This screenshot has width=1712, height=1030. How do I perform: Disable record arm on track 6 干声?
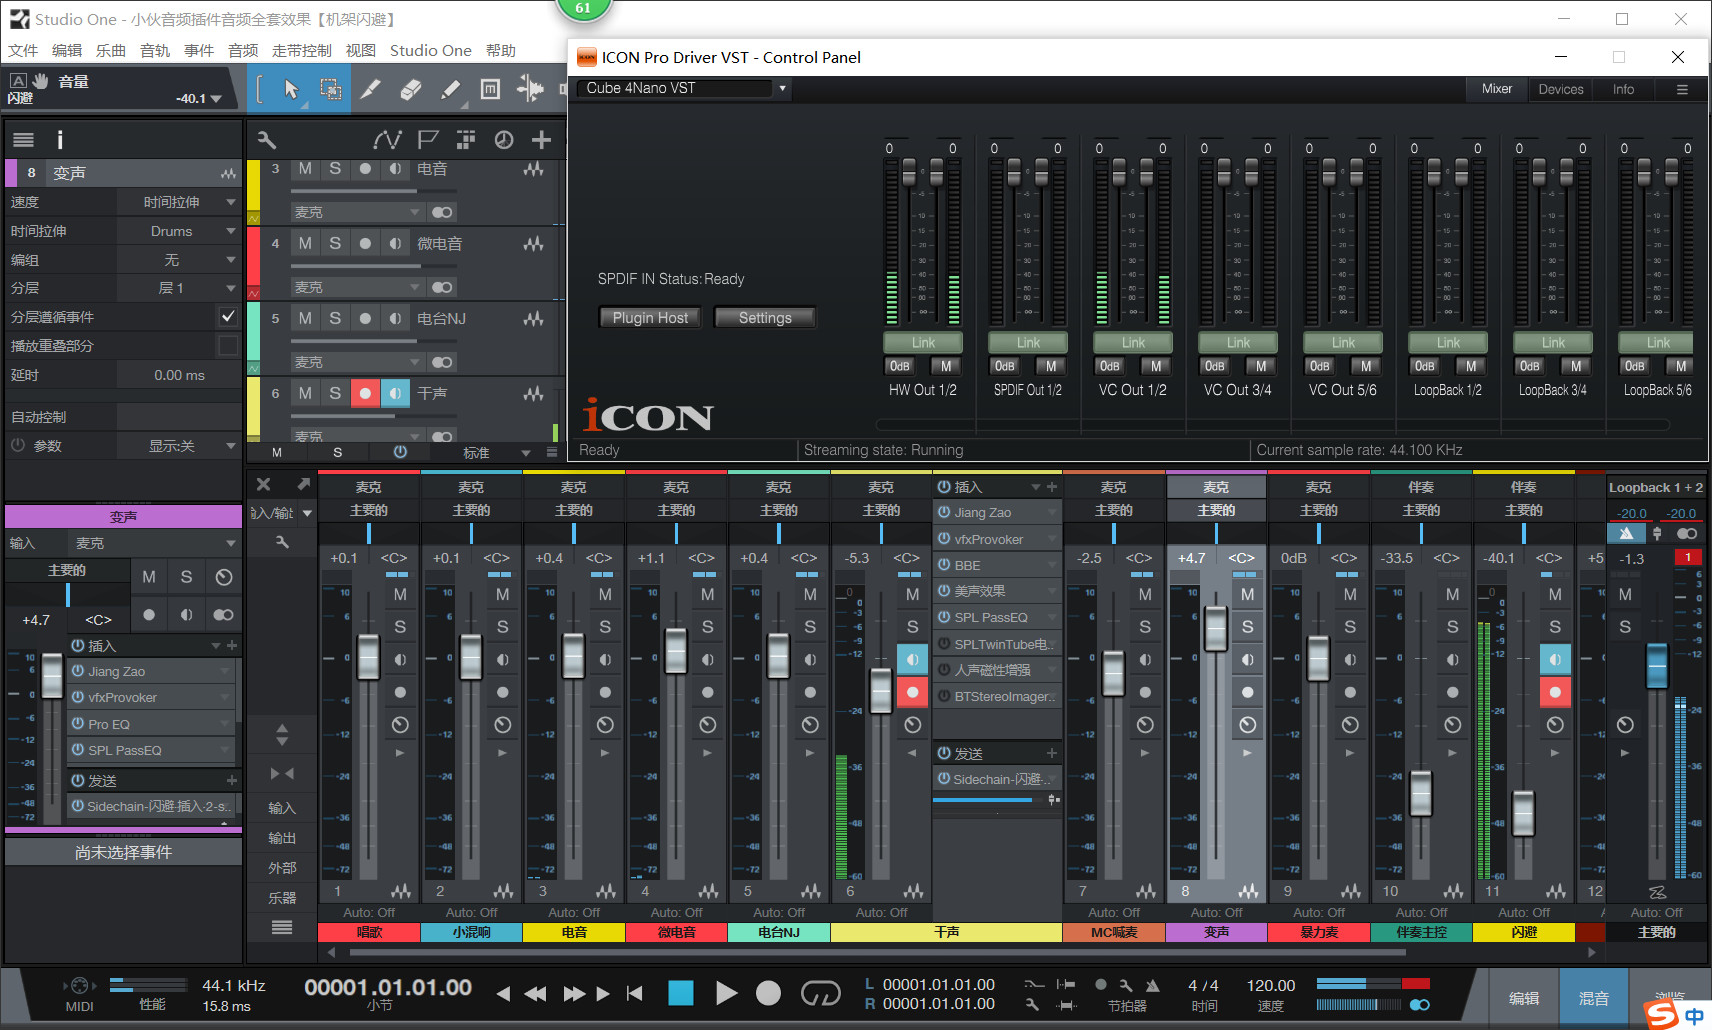pos(365,393)
